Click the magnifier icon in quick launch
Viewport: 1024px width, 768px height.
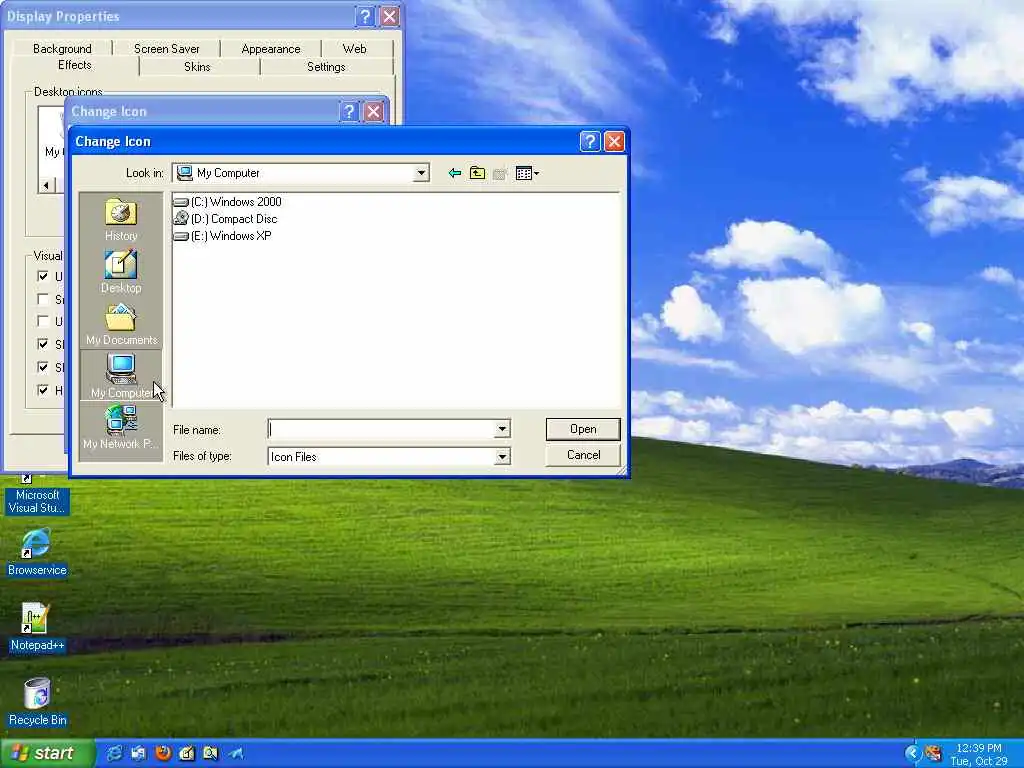tap(211, 754)
